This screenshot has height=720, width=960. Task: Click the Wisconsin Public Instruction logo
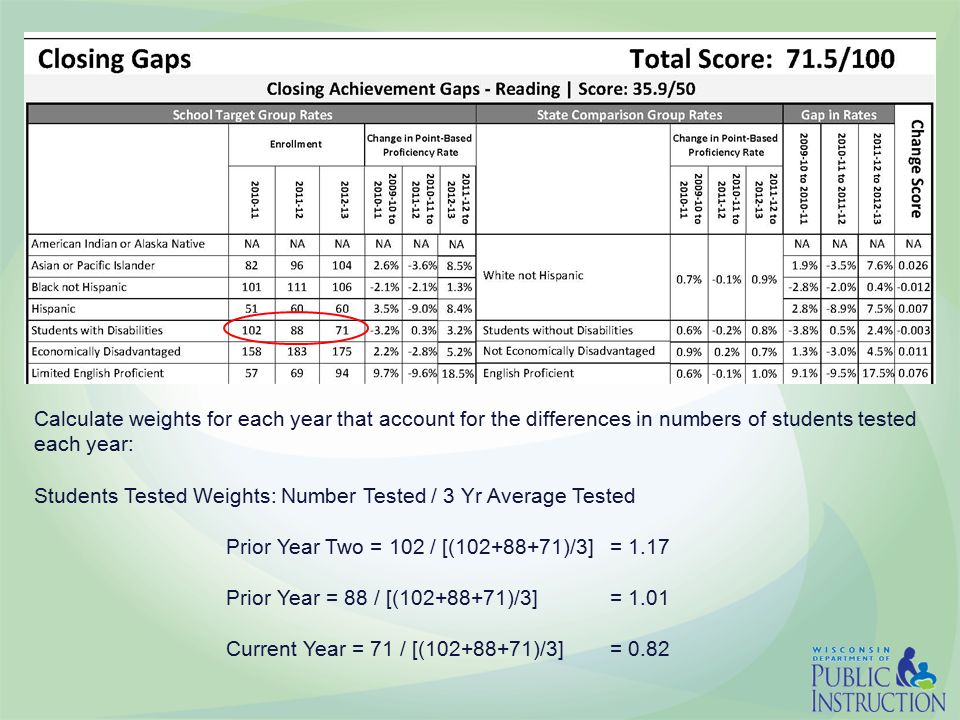[x=879, y=679]
